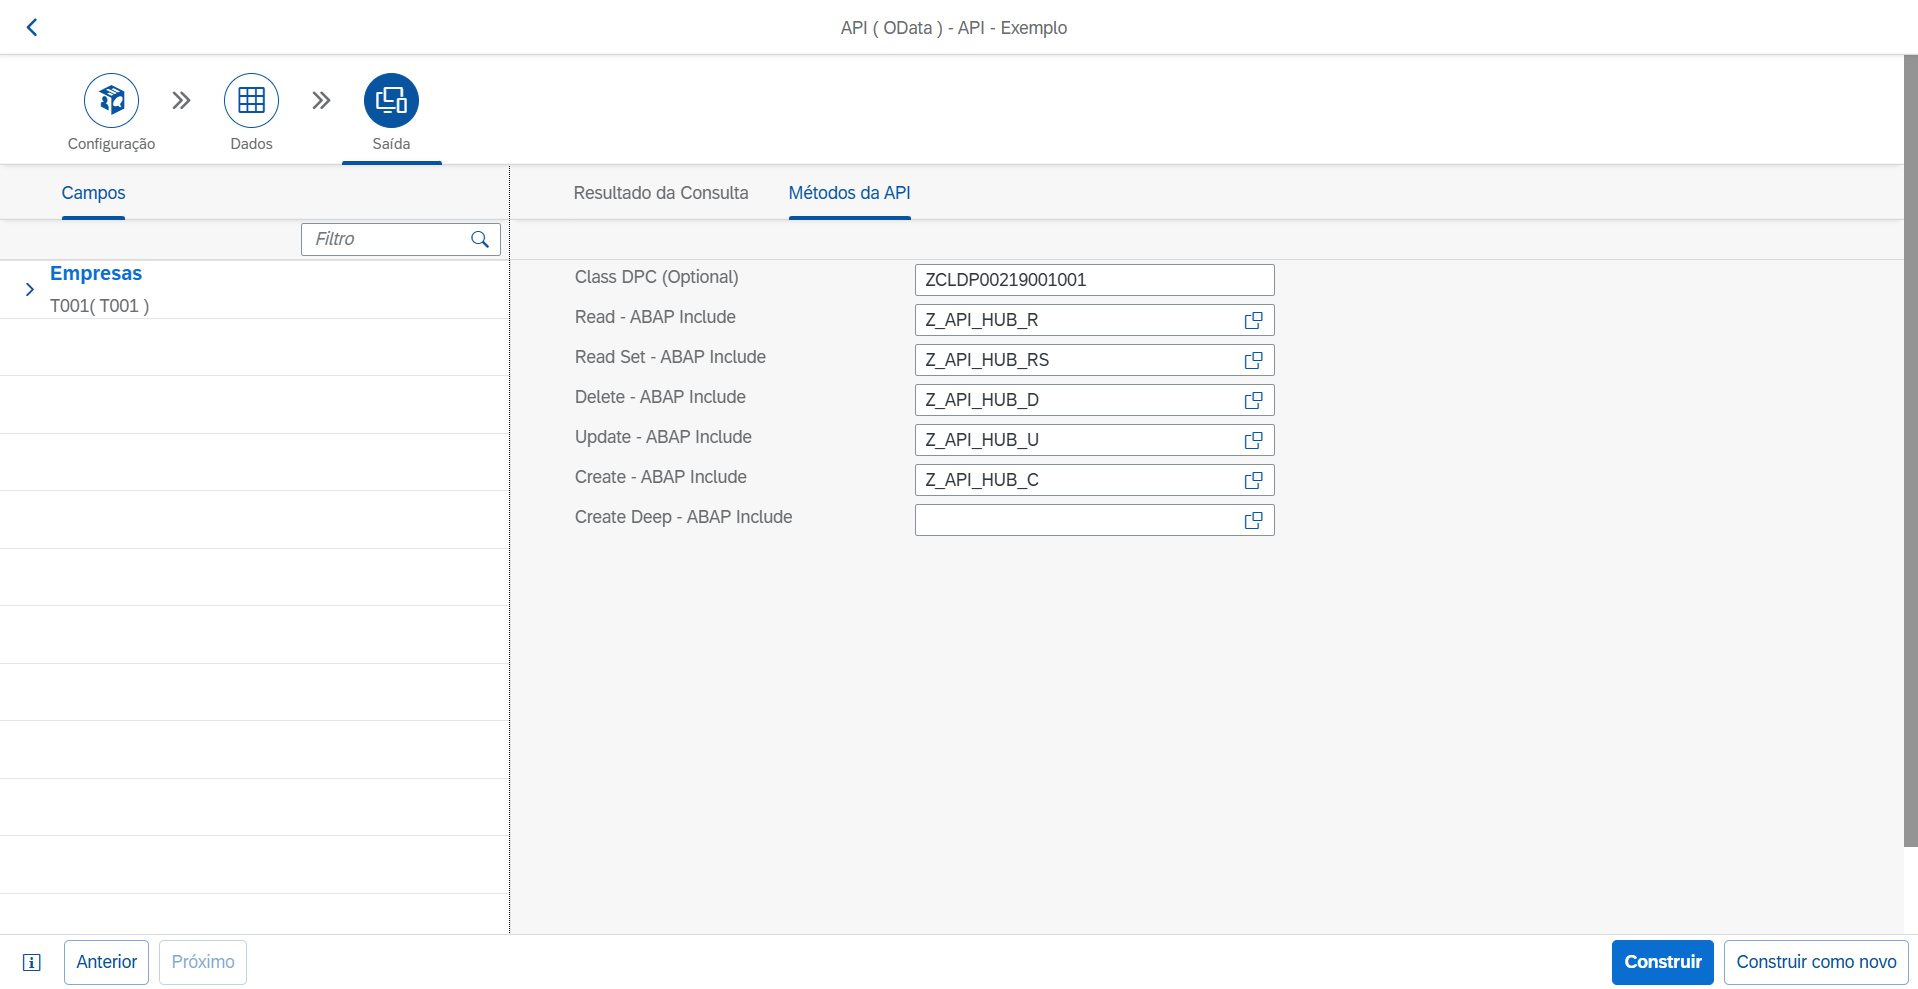Go to the Dados step grid icon
Viewport: 1918px width, 989px height.
point(251,101)
